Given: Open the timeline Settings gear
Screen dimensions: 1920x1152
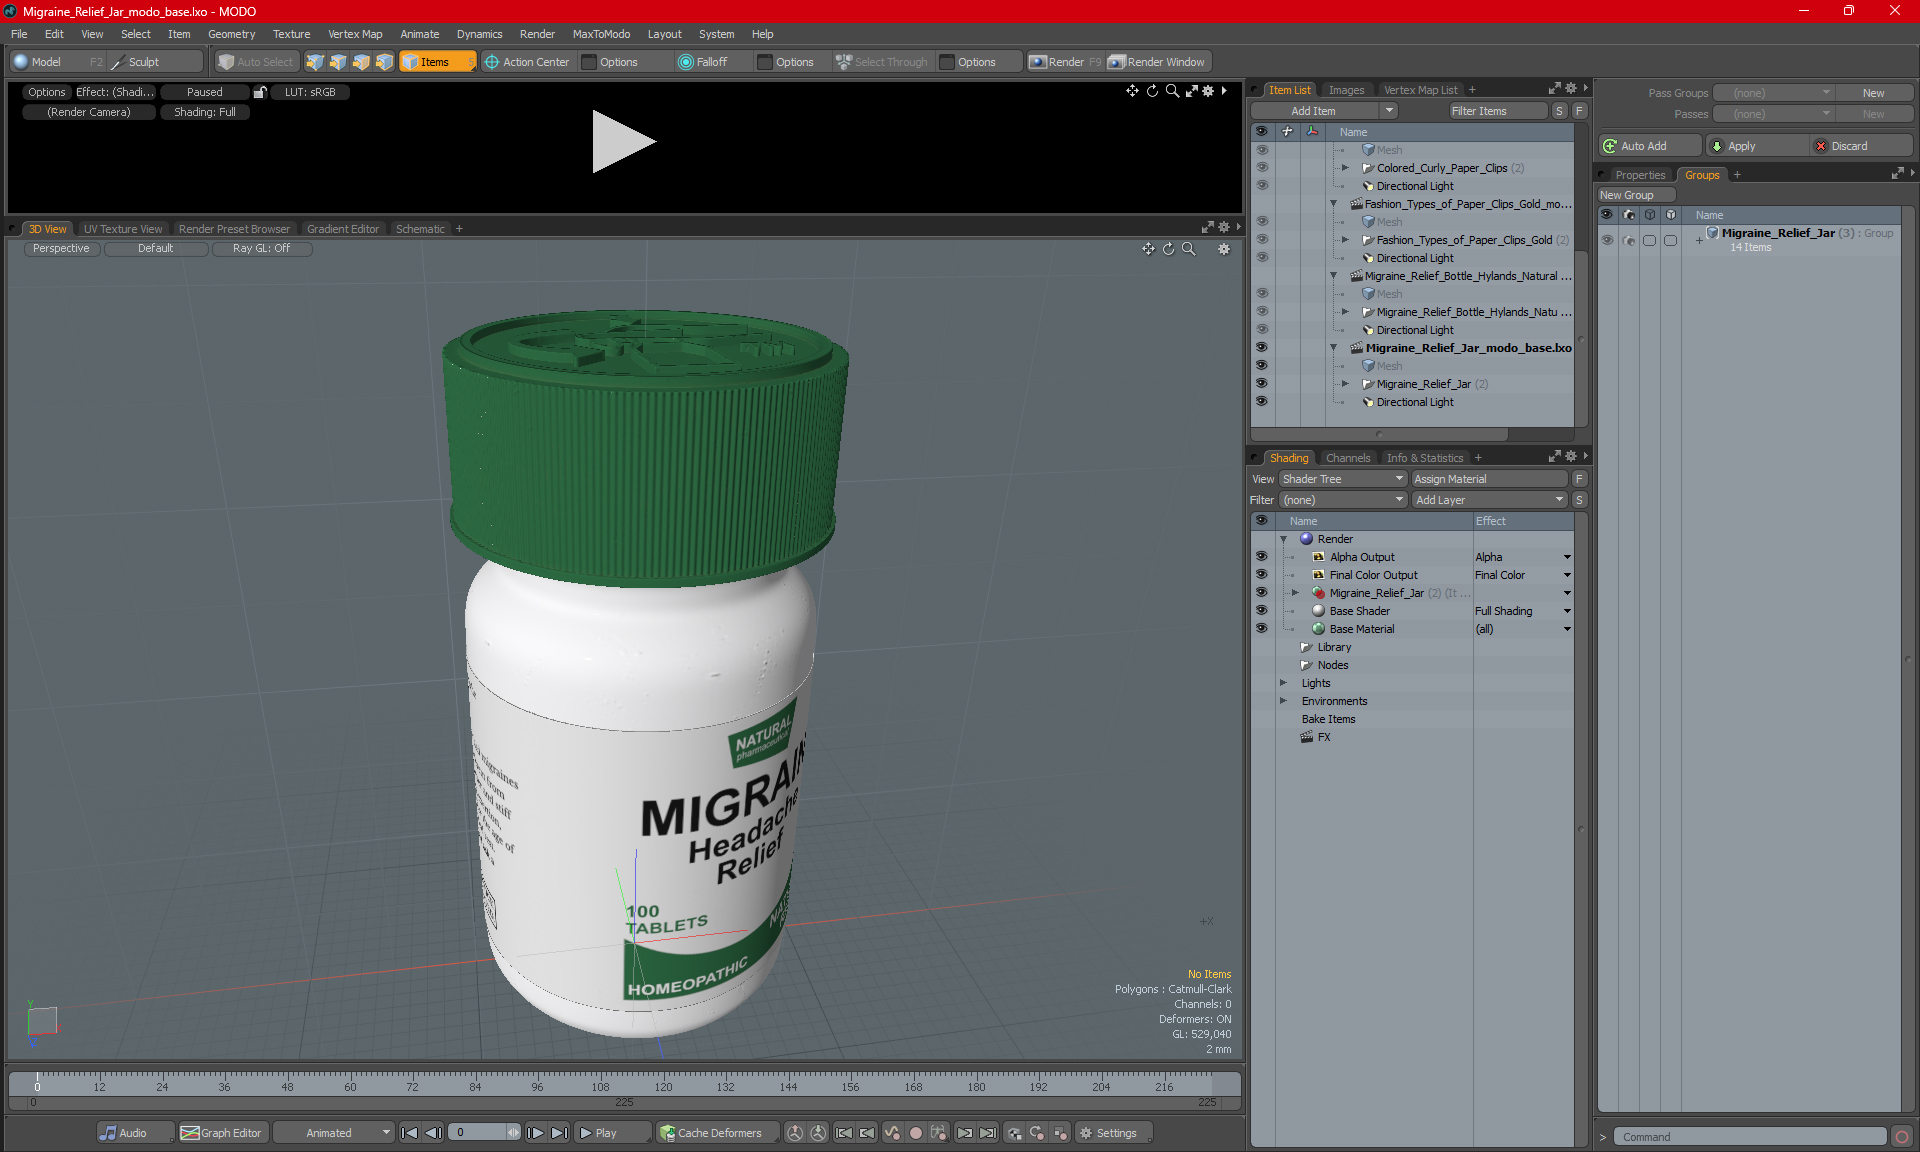Looking at the screenshot, I should pos(1086,1133).
